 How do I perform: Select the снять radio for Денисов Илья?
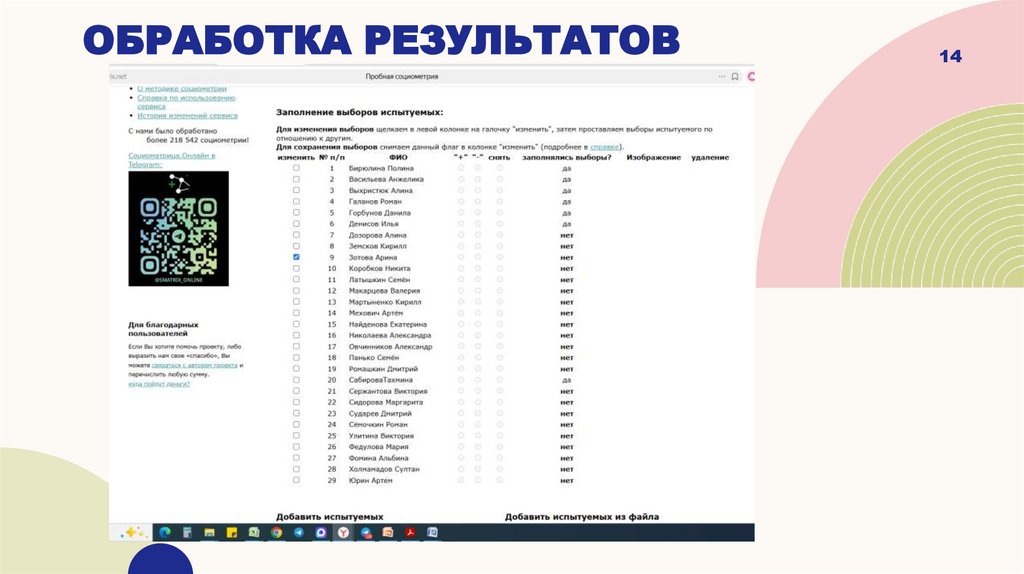(x=500, y=223)
